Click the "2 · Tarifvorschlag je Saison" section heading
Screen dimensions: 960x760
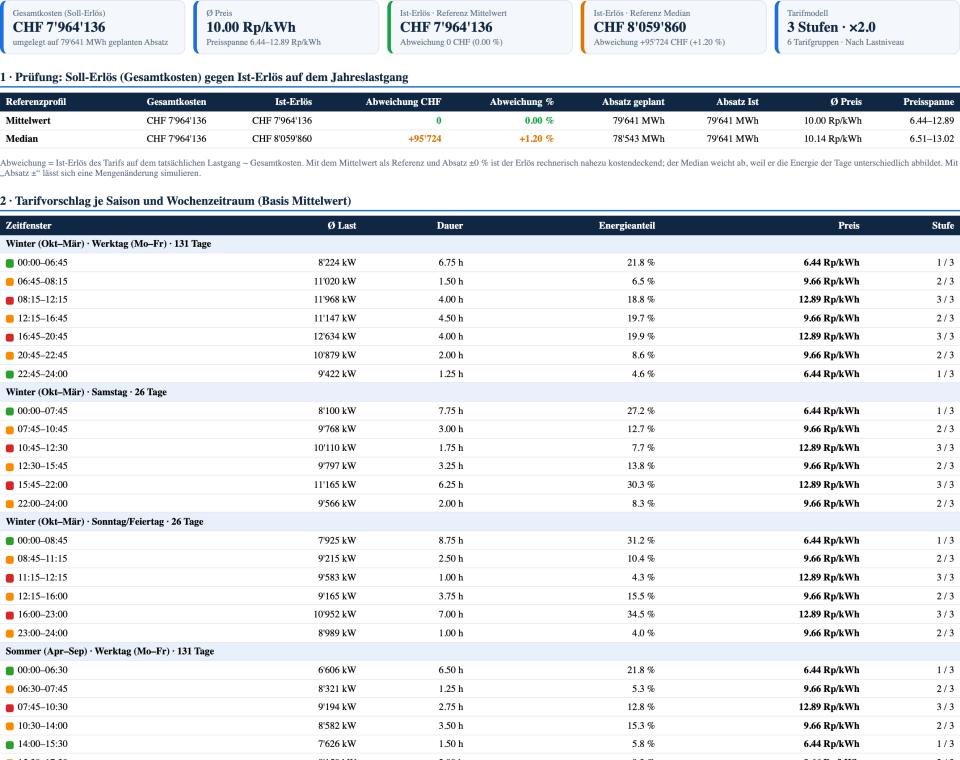point(176,201)
